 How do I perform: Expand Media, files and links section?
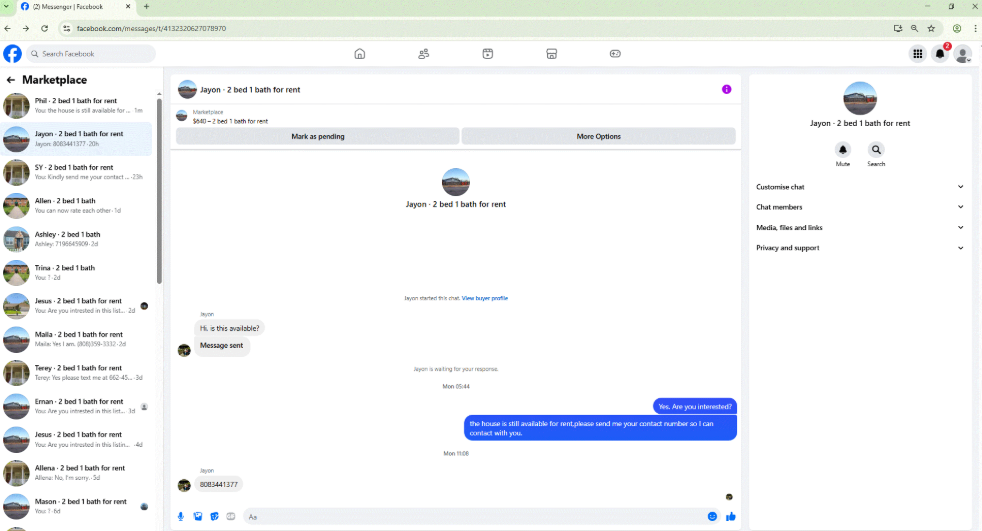[x=860, y=227]
